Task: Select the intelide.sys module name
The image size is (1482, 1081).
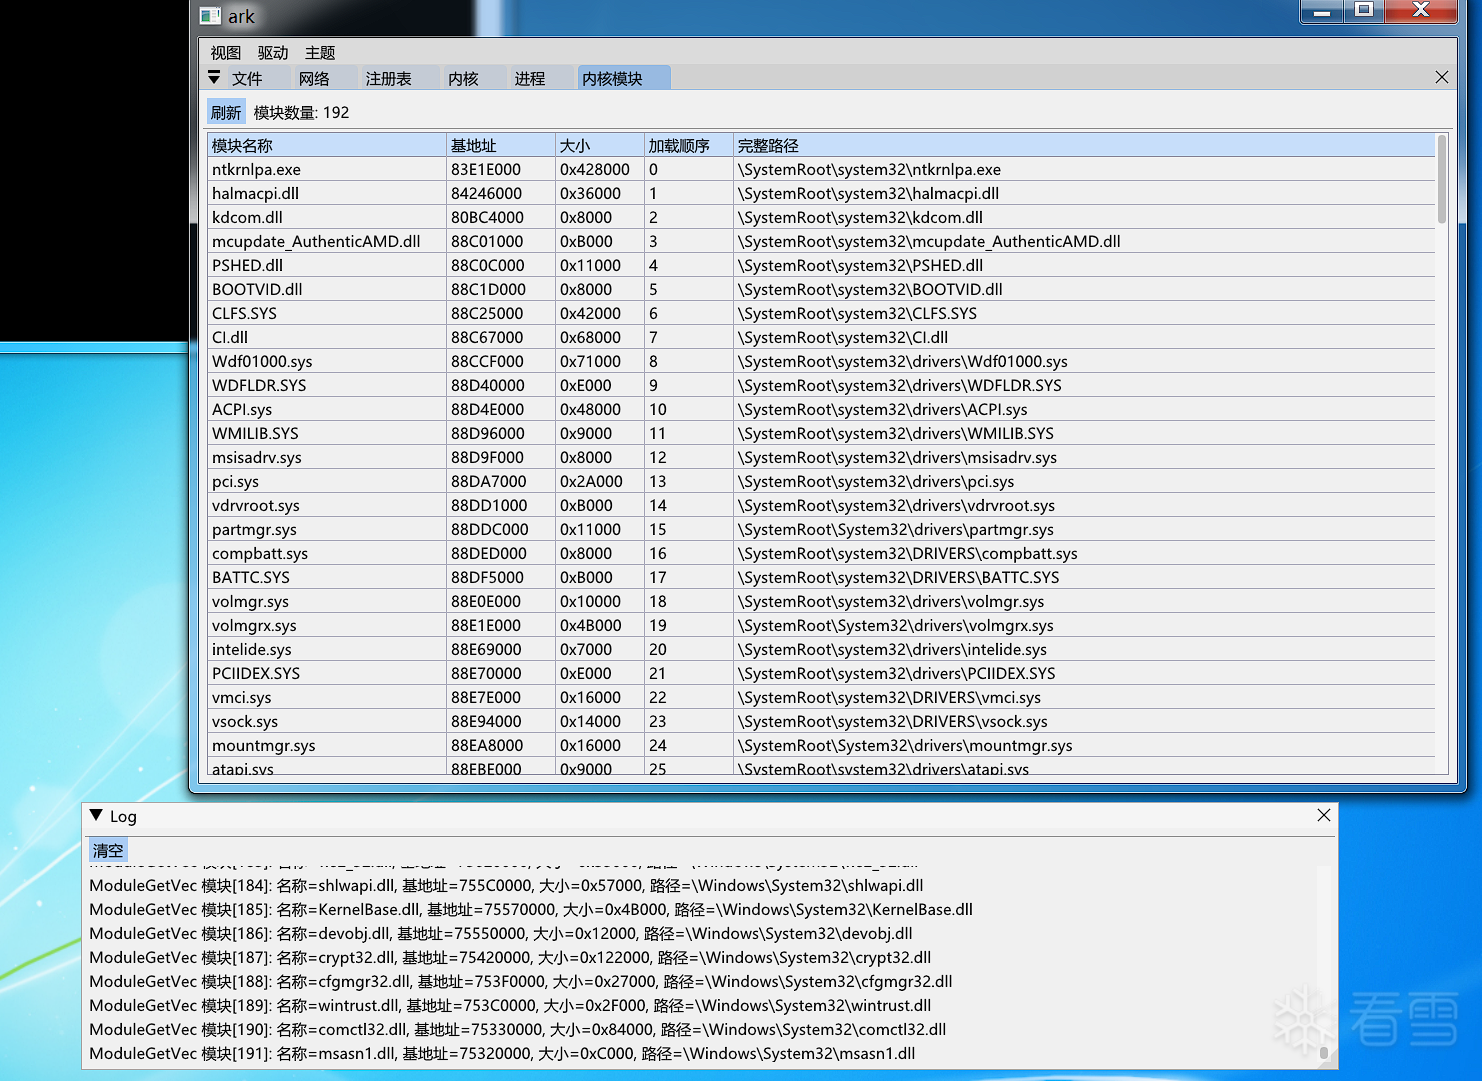Action: tap(252, 649)
